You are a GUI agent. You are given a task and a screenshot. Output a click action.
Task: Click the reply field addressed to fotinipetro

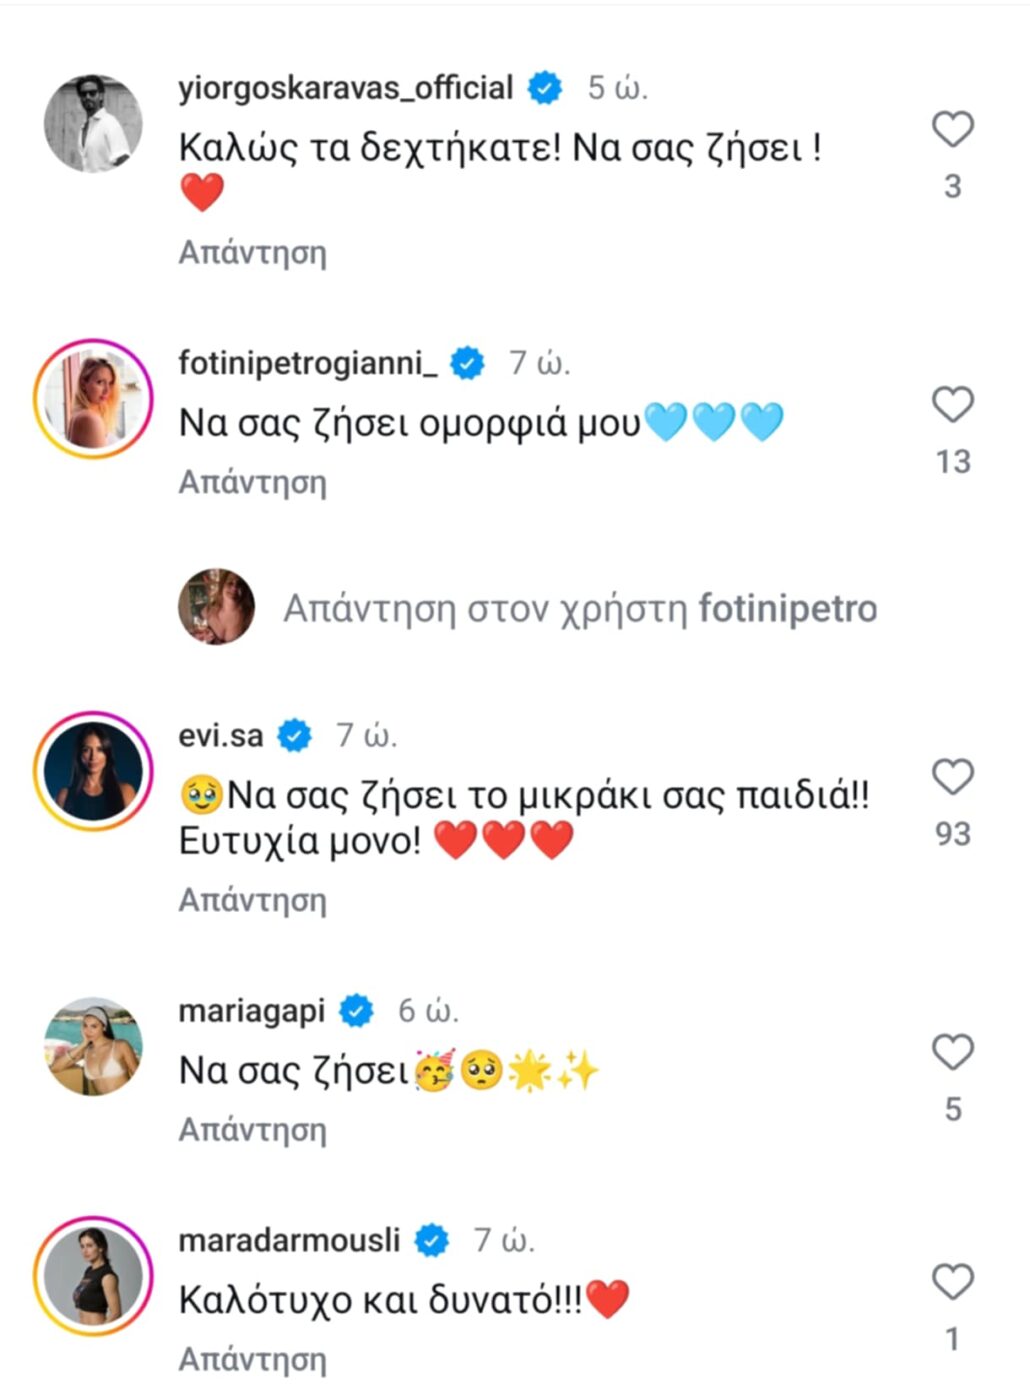click(580, 608)
